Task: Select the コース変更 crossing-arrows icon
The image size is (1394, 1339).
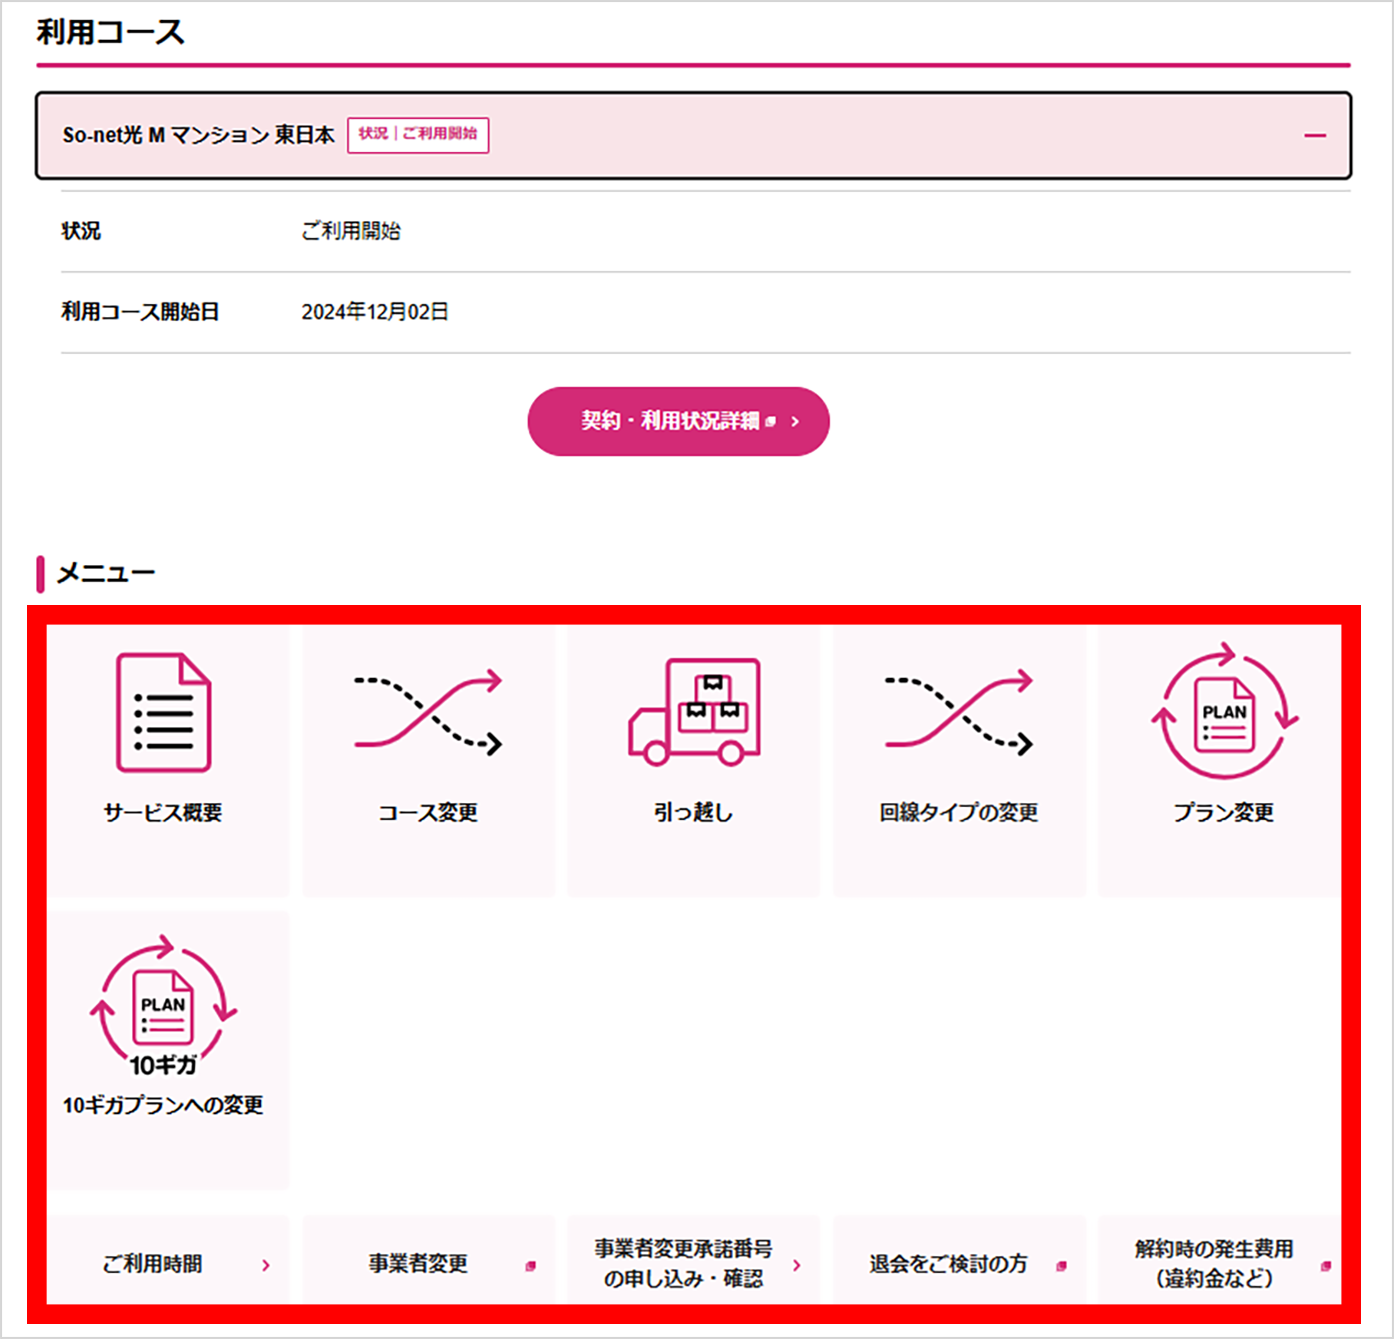Action: point(428,712)
